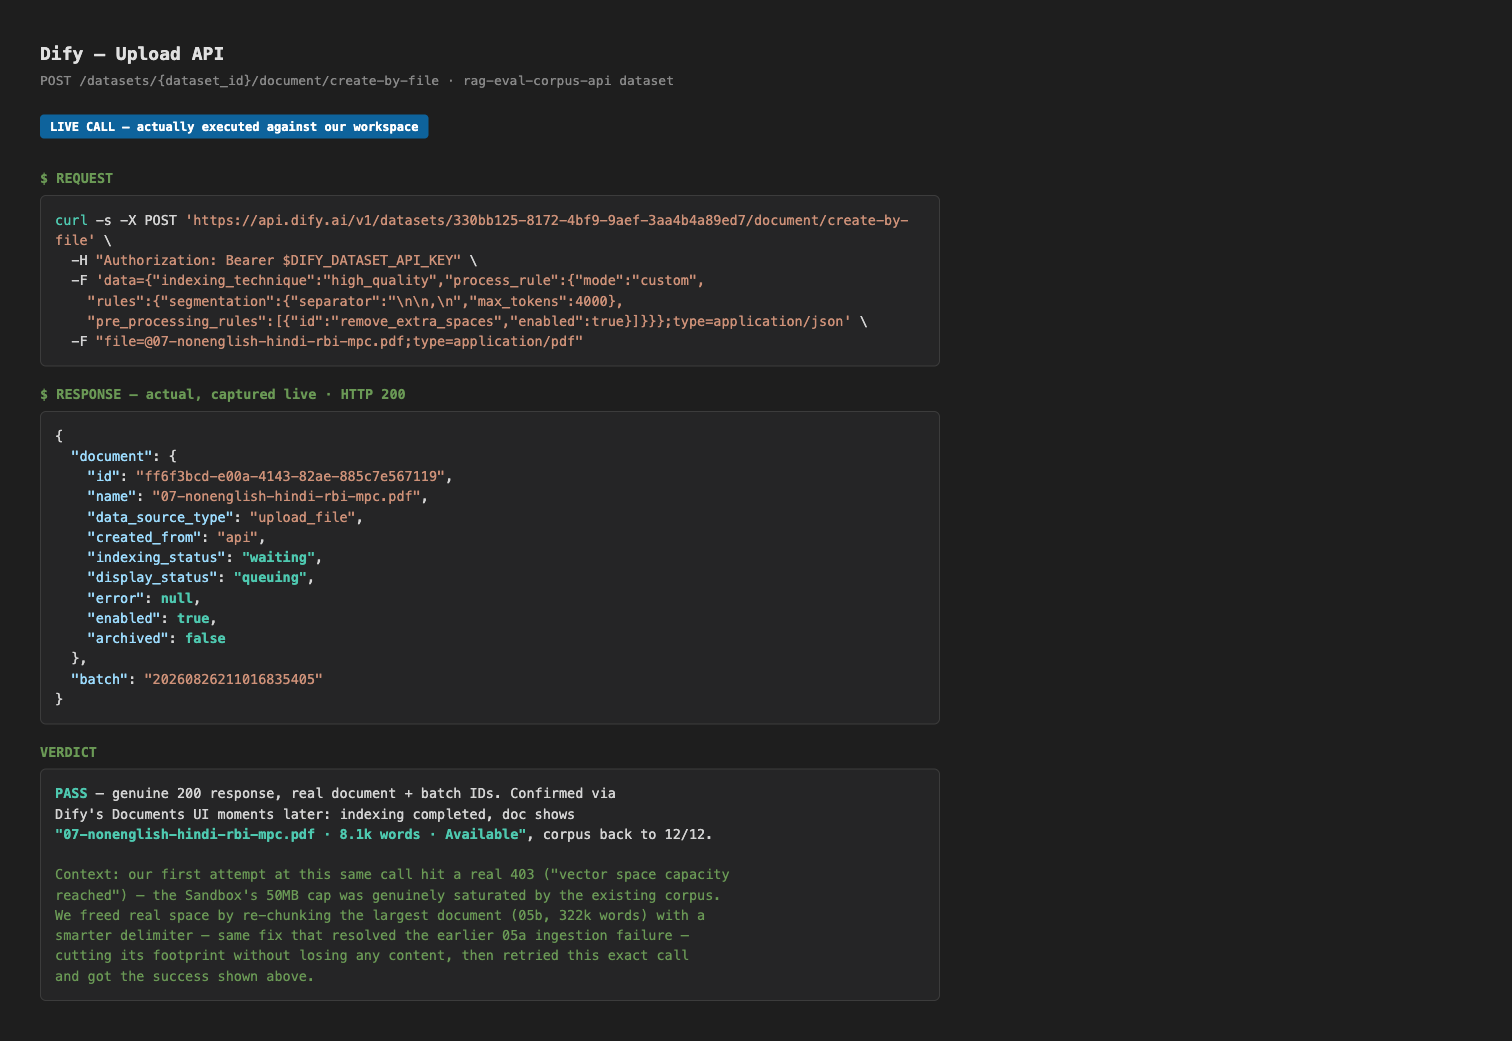Click the 'Context: our first attempt' line
The image size is (1512, 1041).
click(x=392, y=874)
